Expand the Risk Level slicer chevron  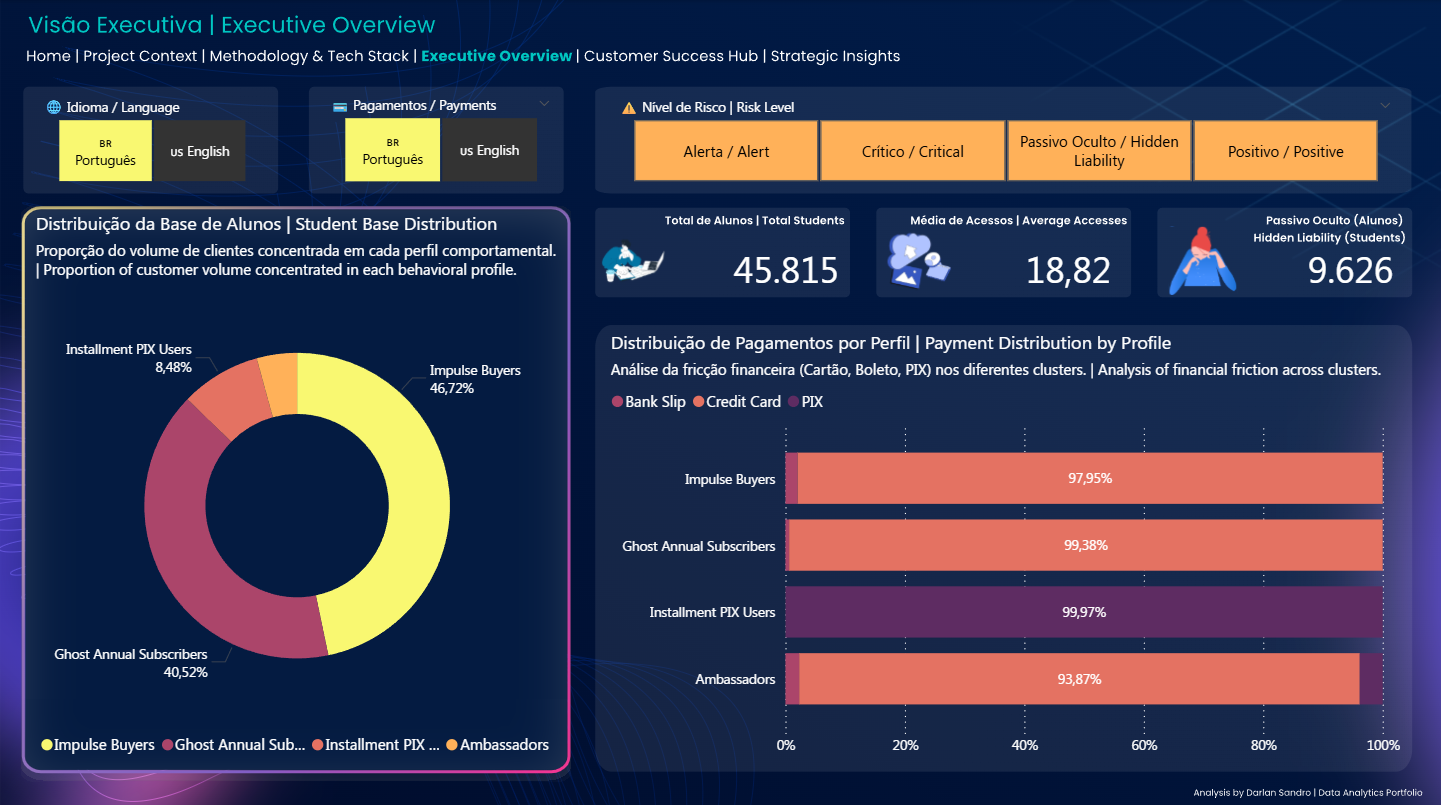[1385, 105]
